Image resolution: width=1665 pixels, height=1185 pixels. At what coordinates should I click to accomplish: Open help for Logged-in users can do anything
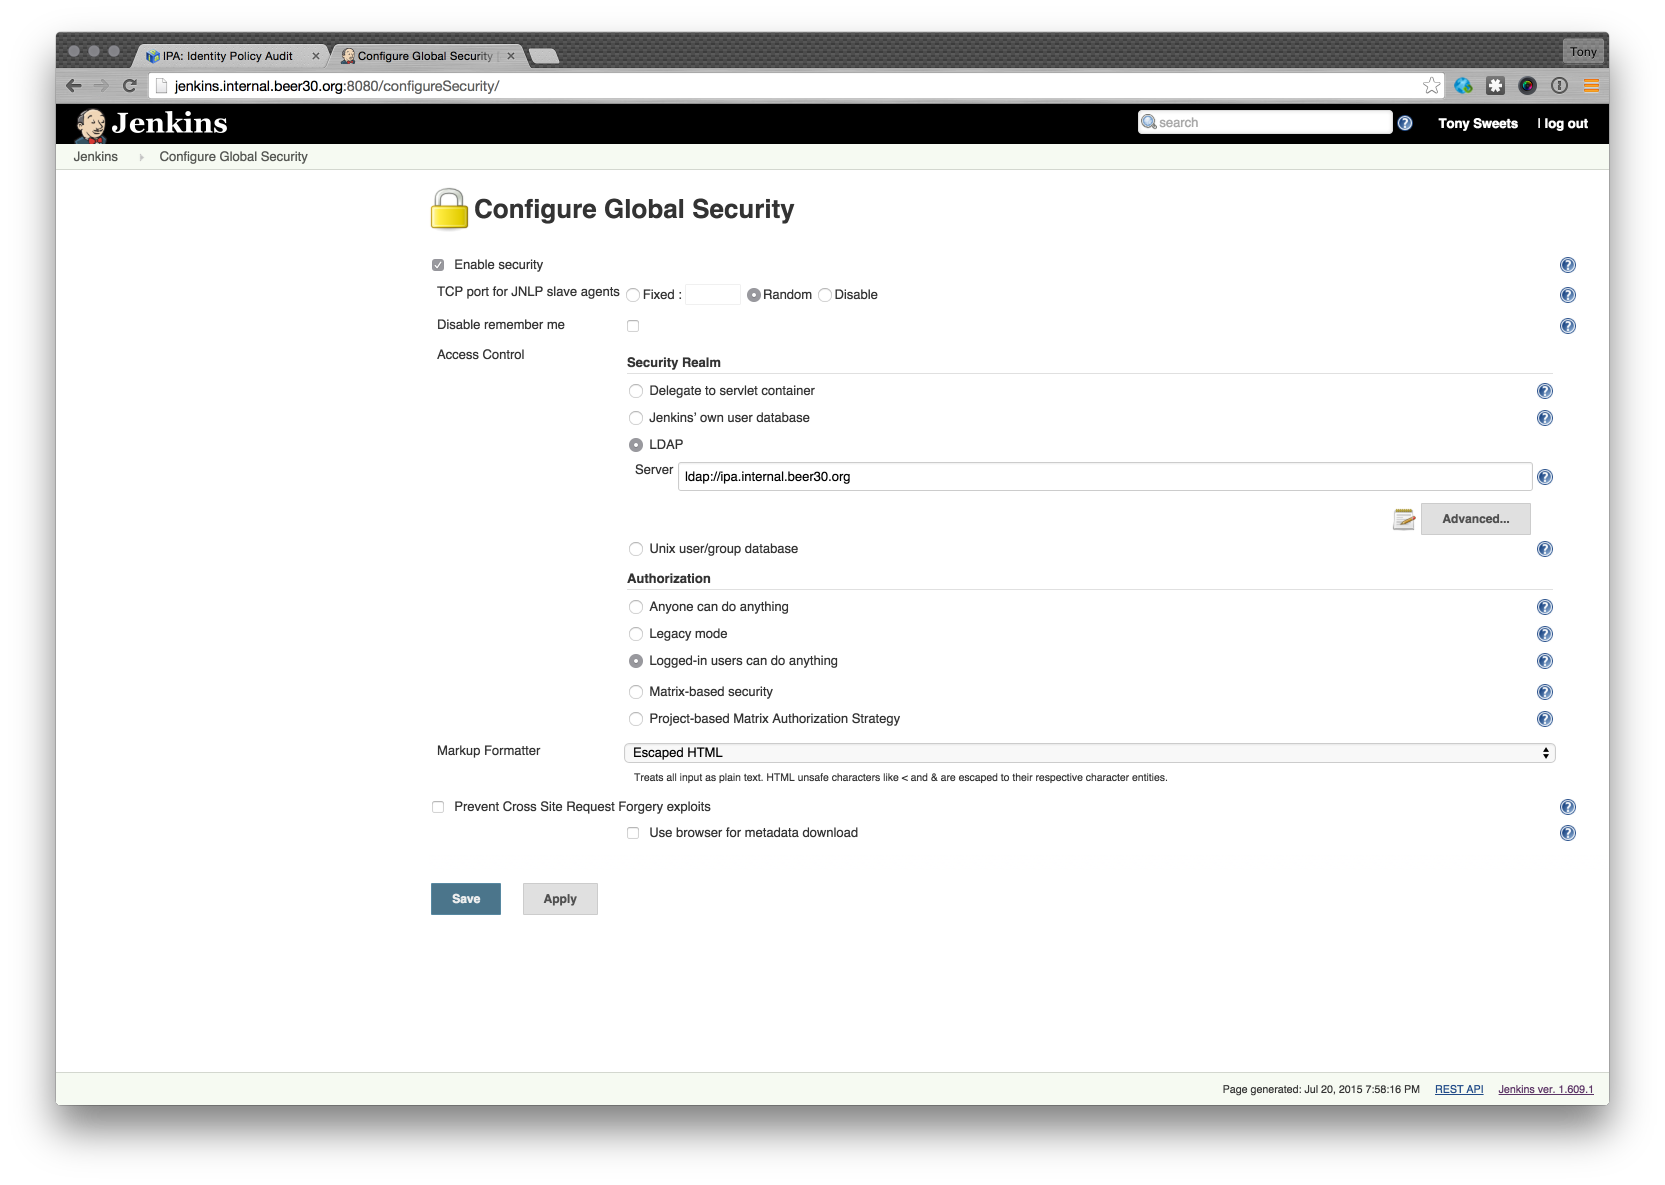coord(1544,661)
